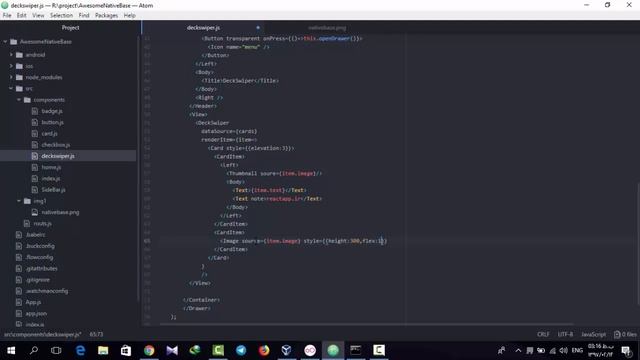Open Windows search from taskbar
The height and width of the screenshot is (360, 640).
(34, 350)
